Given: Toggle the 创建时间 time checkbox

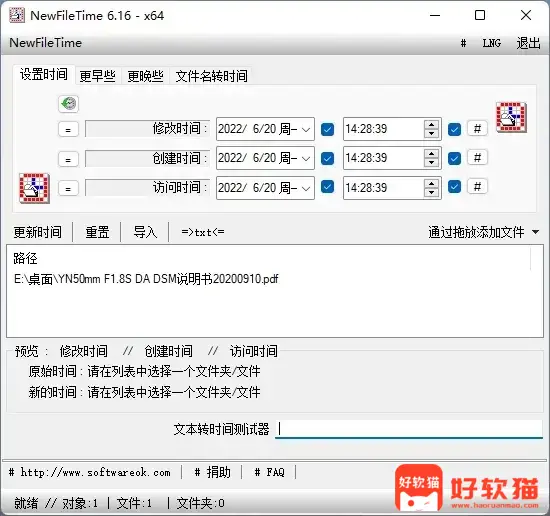Looking at the screenshot, I should 454,158.
